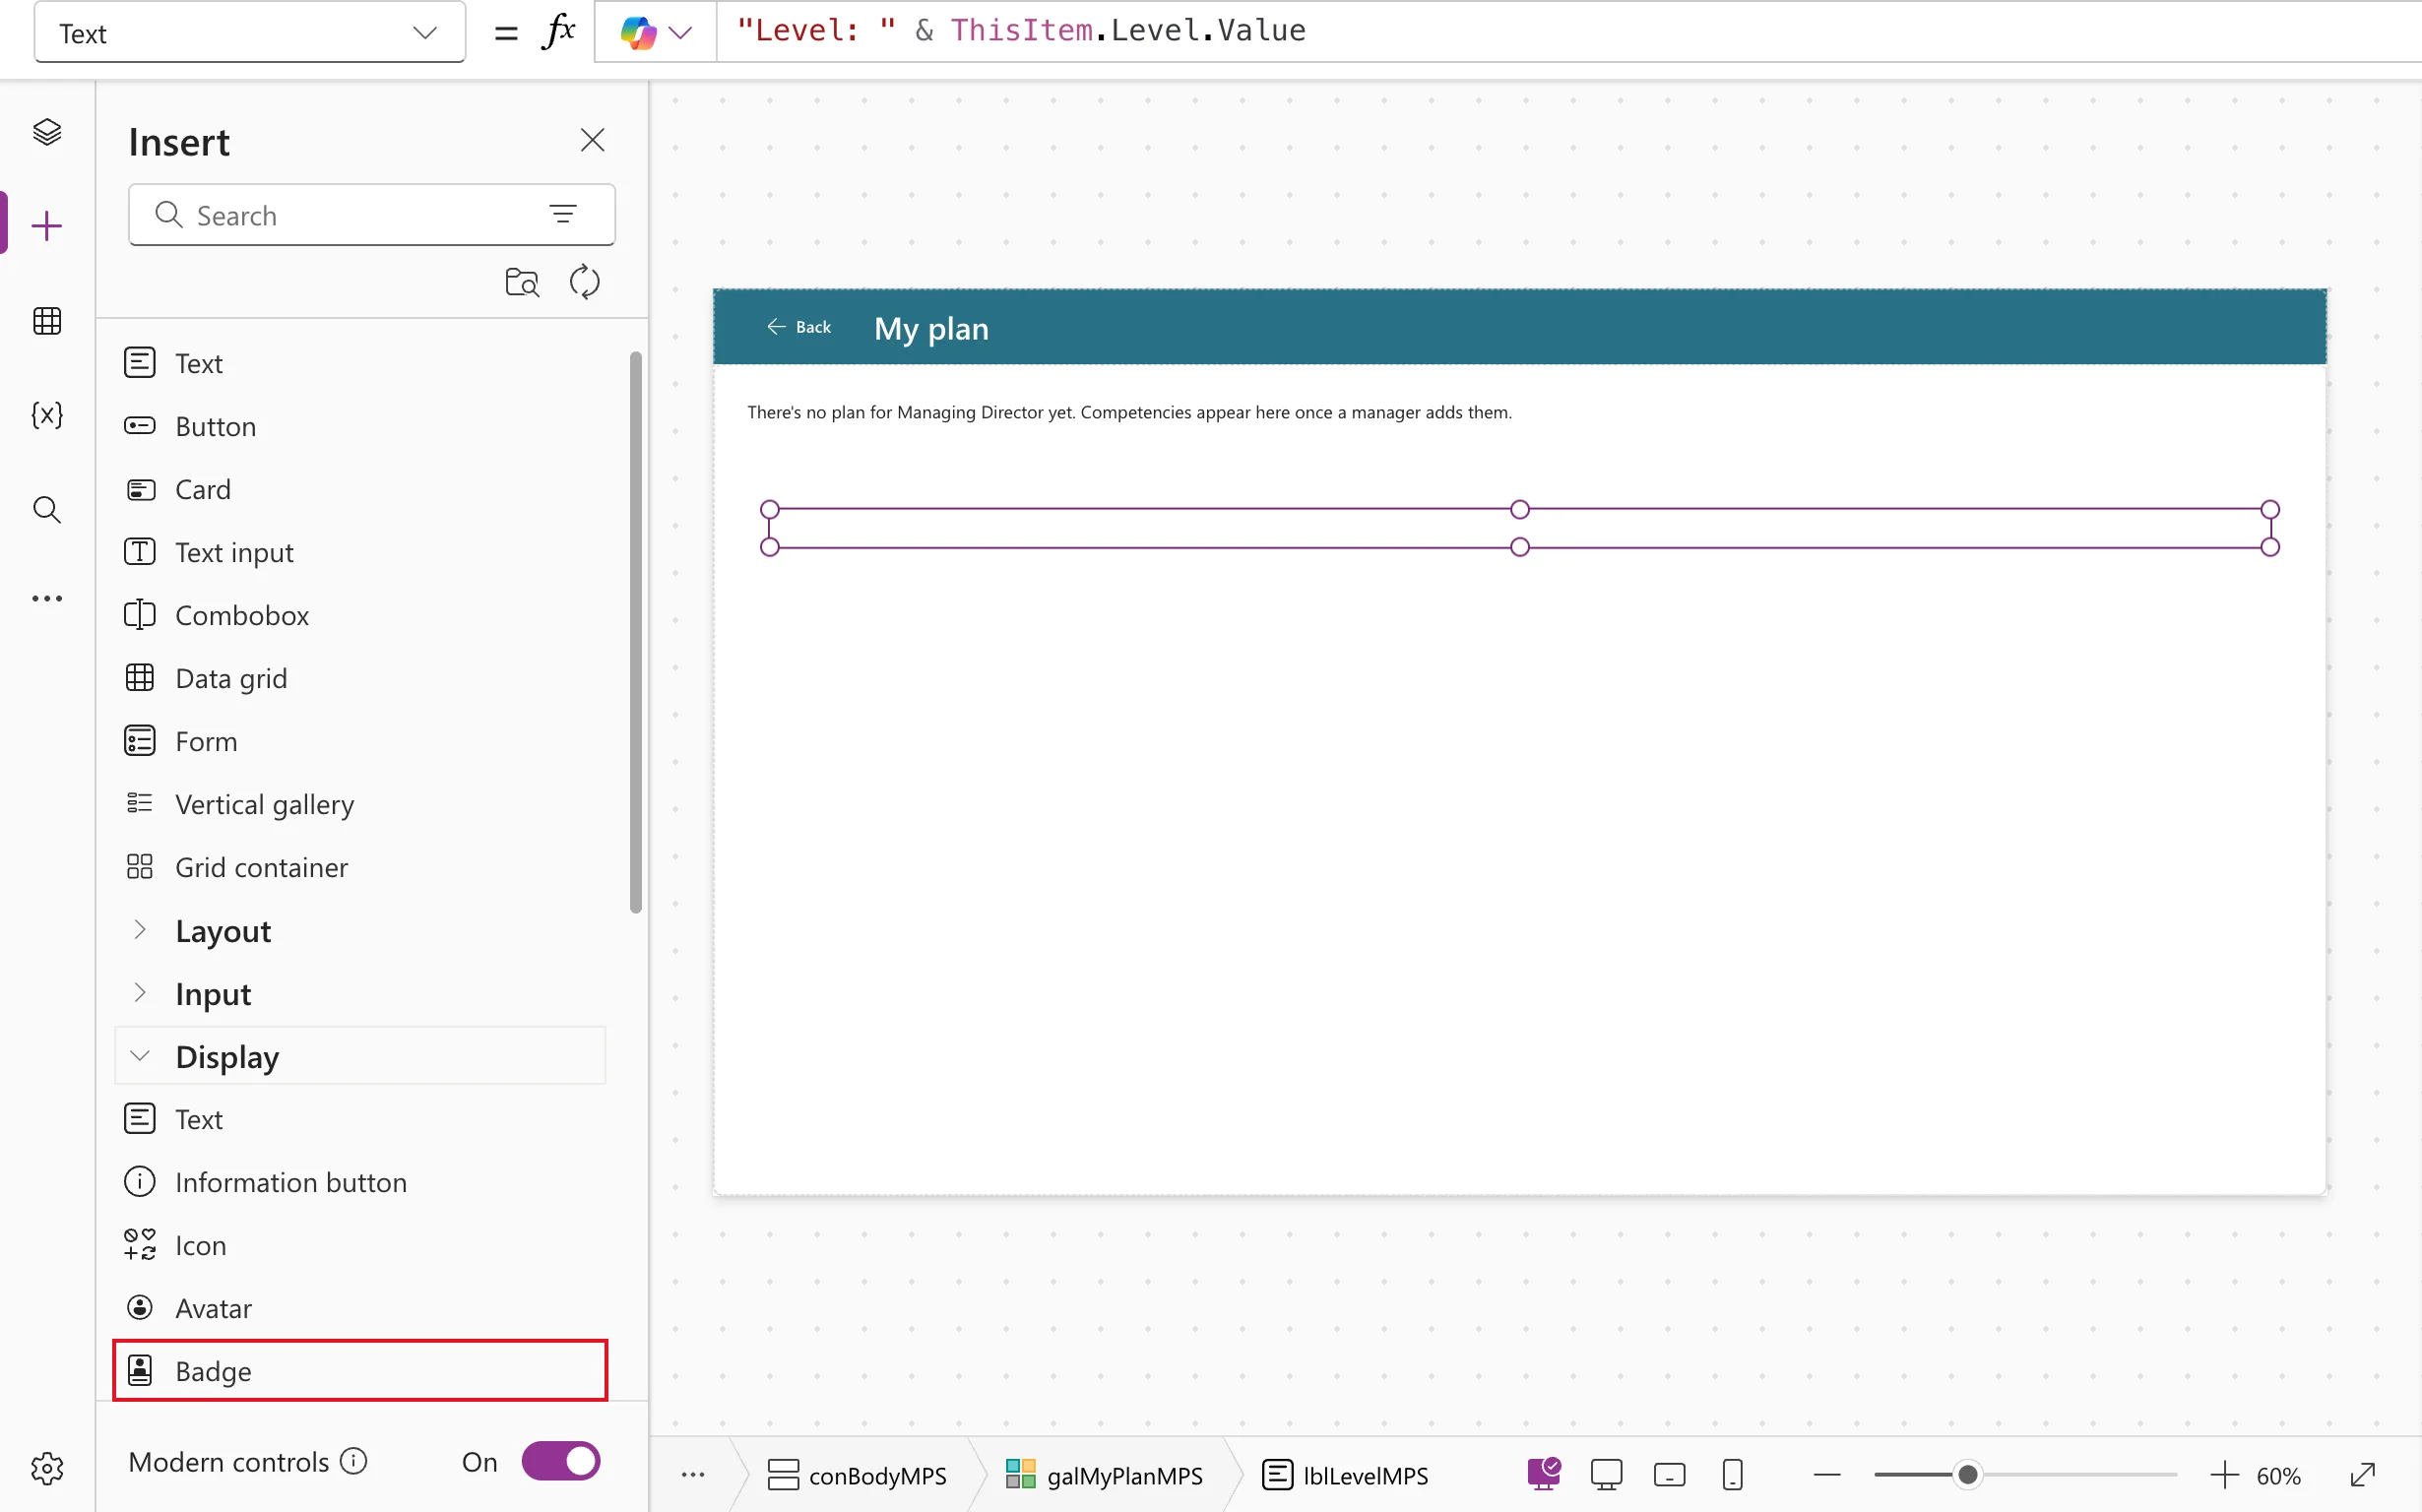Click the Copilot formula icon
This screenshot has height=1512, width=2422.
638,32
